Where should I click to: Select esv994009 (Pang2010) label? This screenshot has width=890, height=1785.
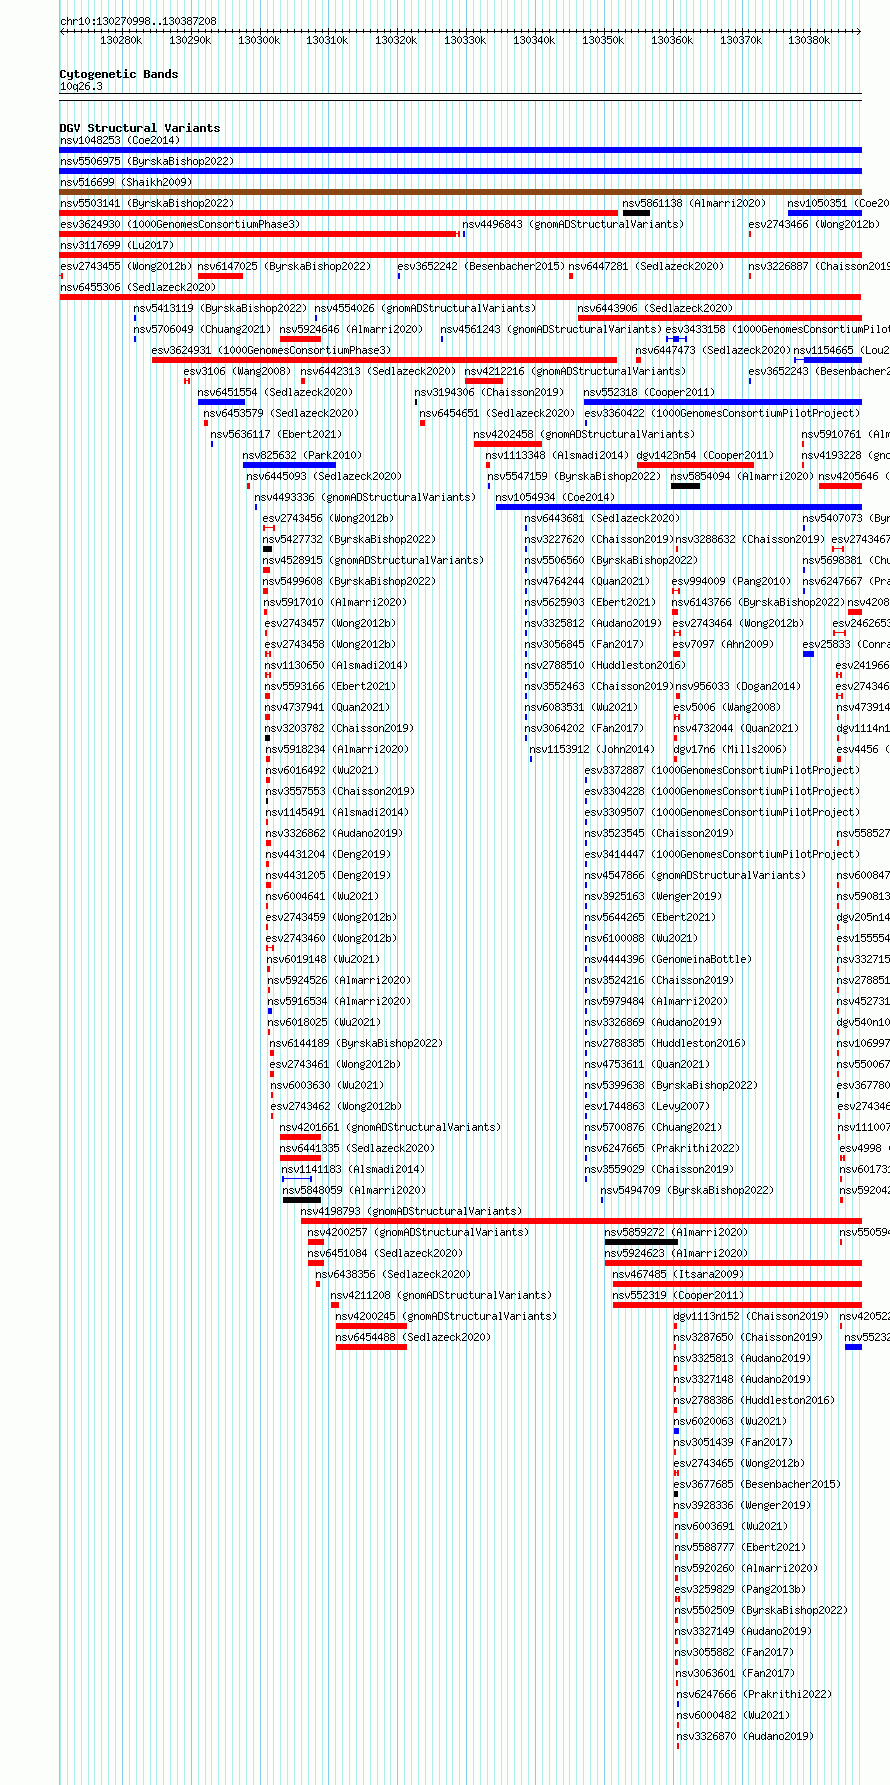(731, 581)
